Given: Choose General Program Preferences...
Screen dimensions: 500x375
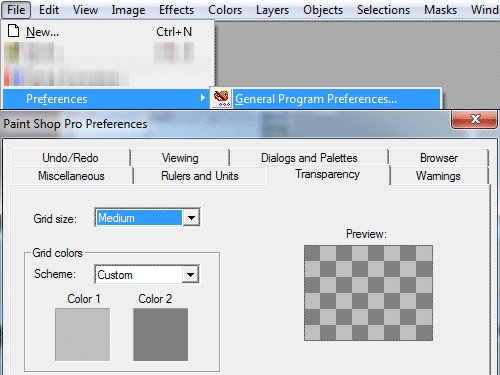Looking at the screenshot, I should coord(325,99).
